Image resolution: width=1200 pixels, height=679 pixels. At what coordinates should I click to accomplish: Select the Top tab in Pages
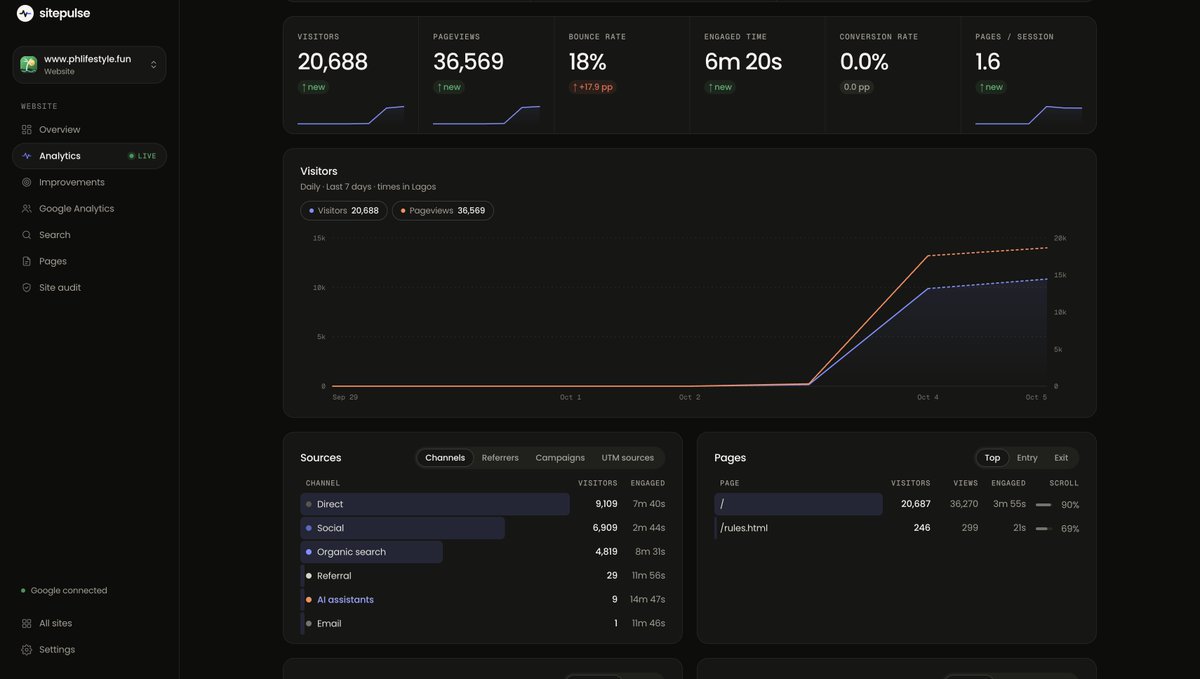pyautogui.click(x=992, y=458)
